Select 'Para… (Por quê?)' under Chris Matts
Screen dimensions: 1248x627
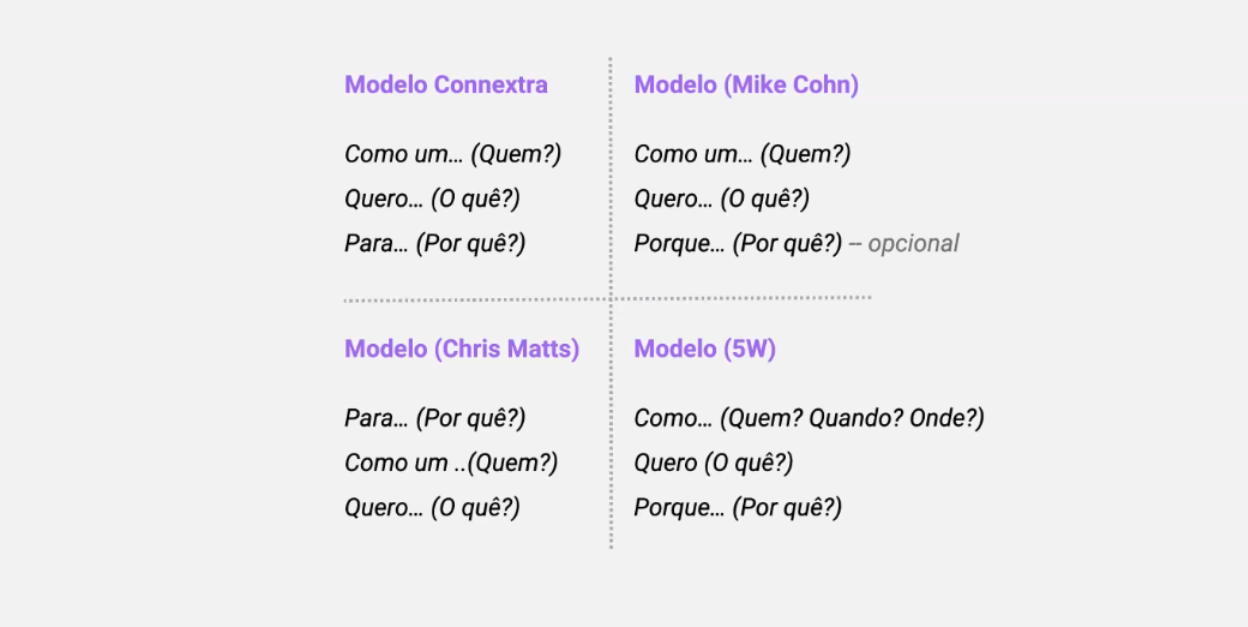tap(435, 418)
